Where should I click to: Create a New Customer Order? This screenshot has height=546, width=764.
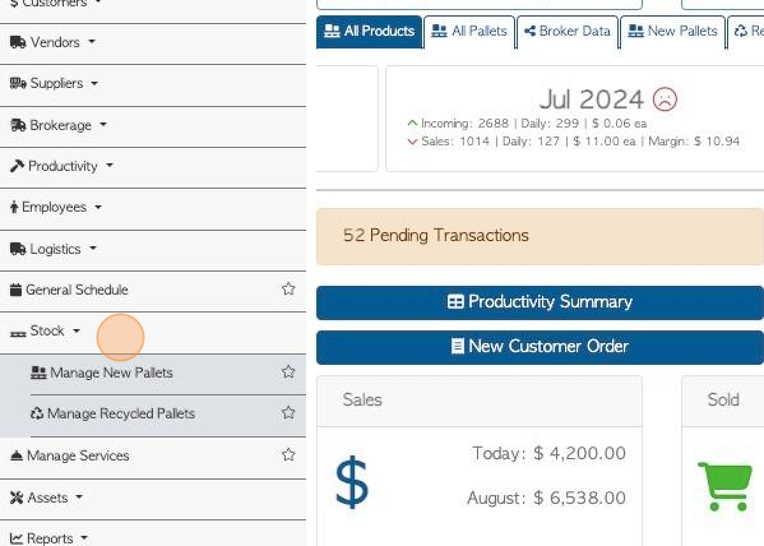[540, 347]
